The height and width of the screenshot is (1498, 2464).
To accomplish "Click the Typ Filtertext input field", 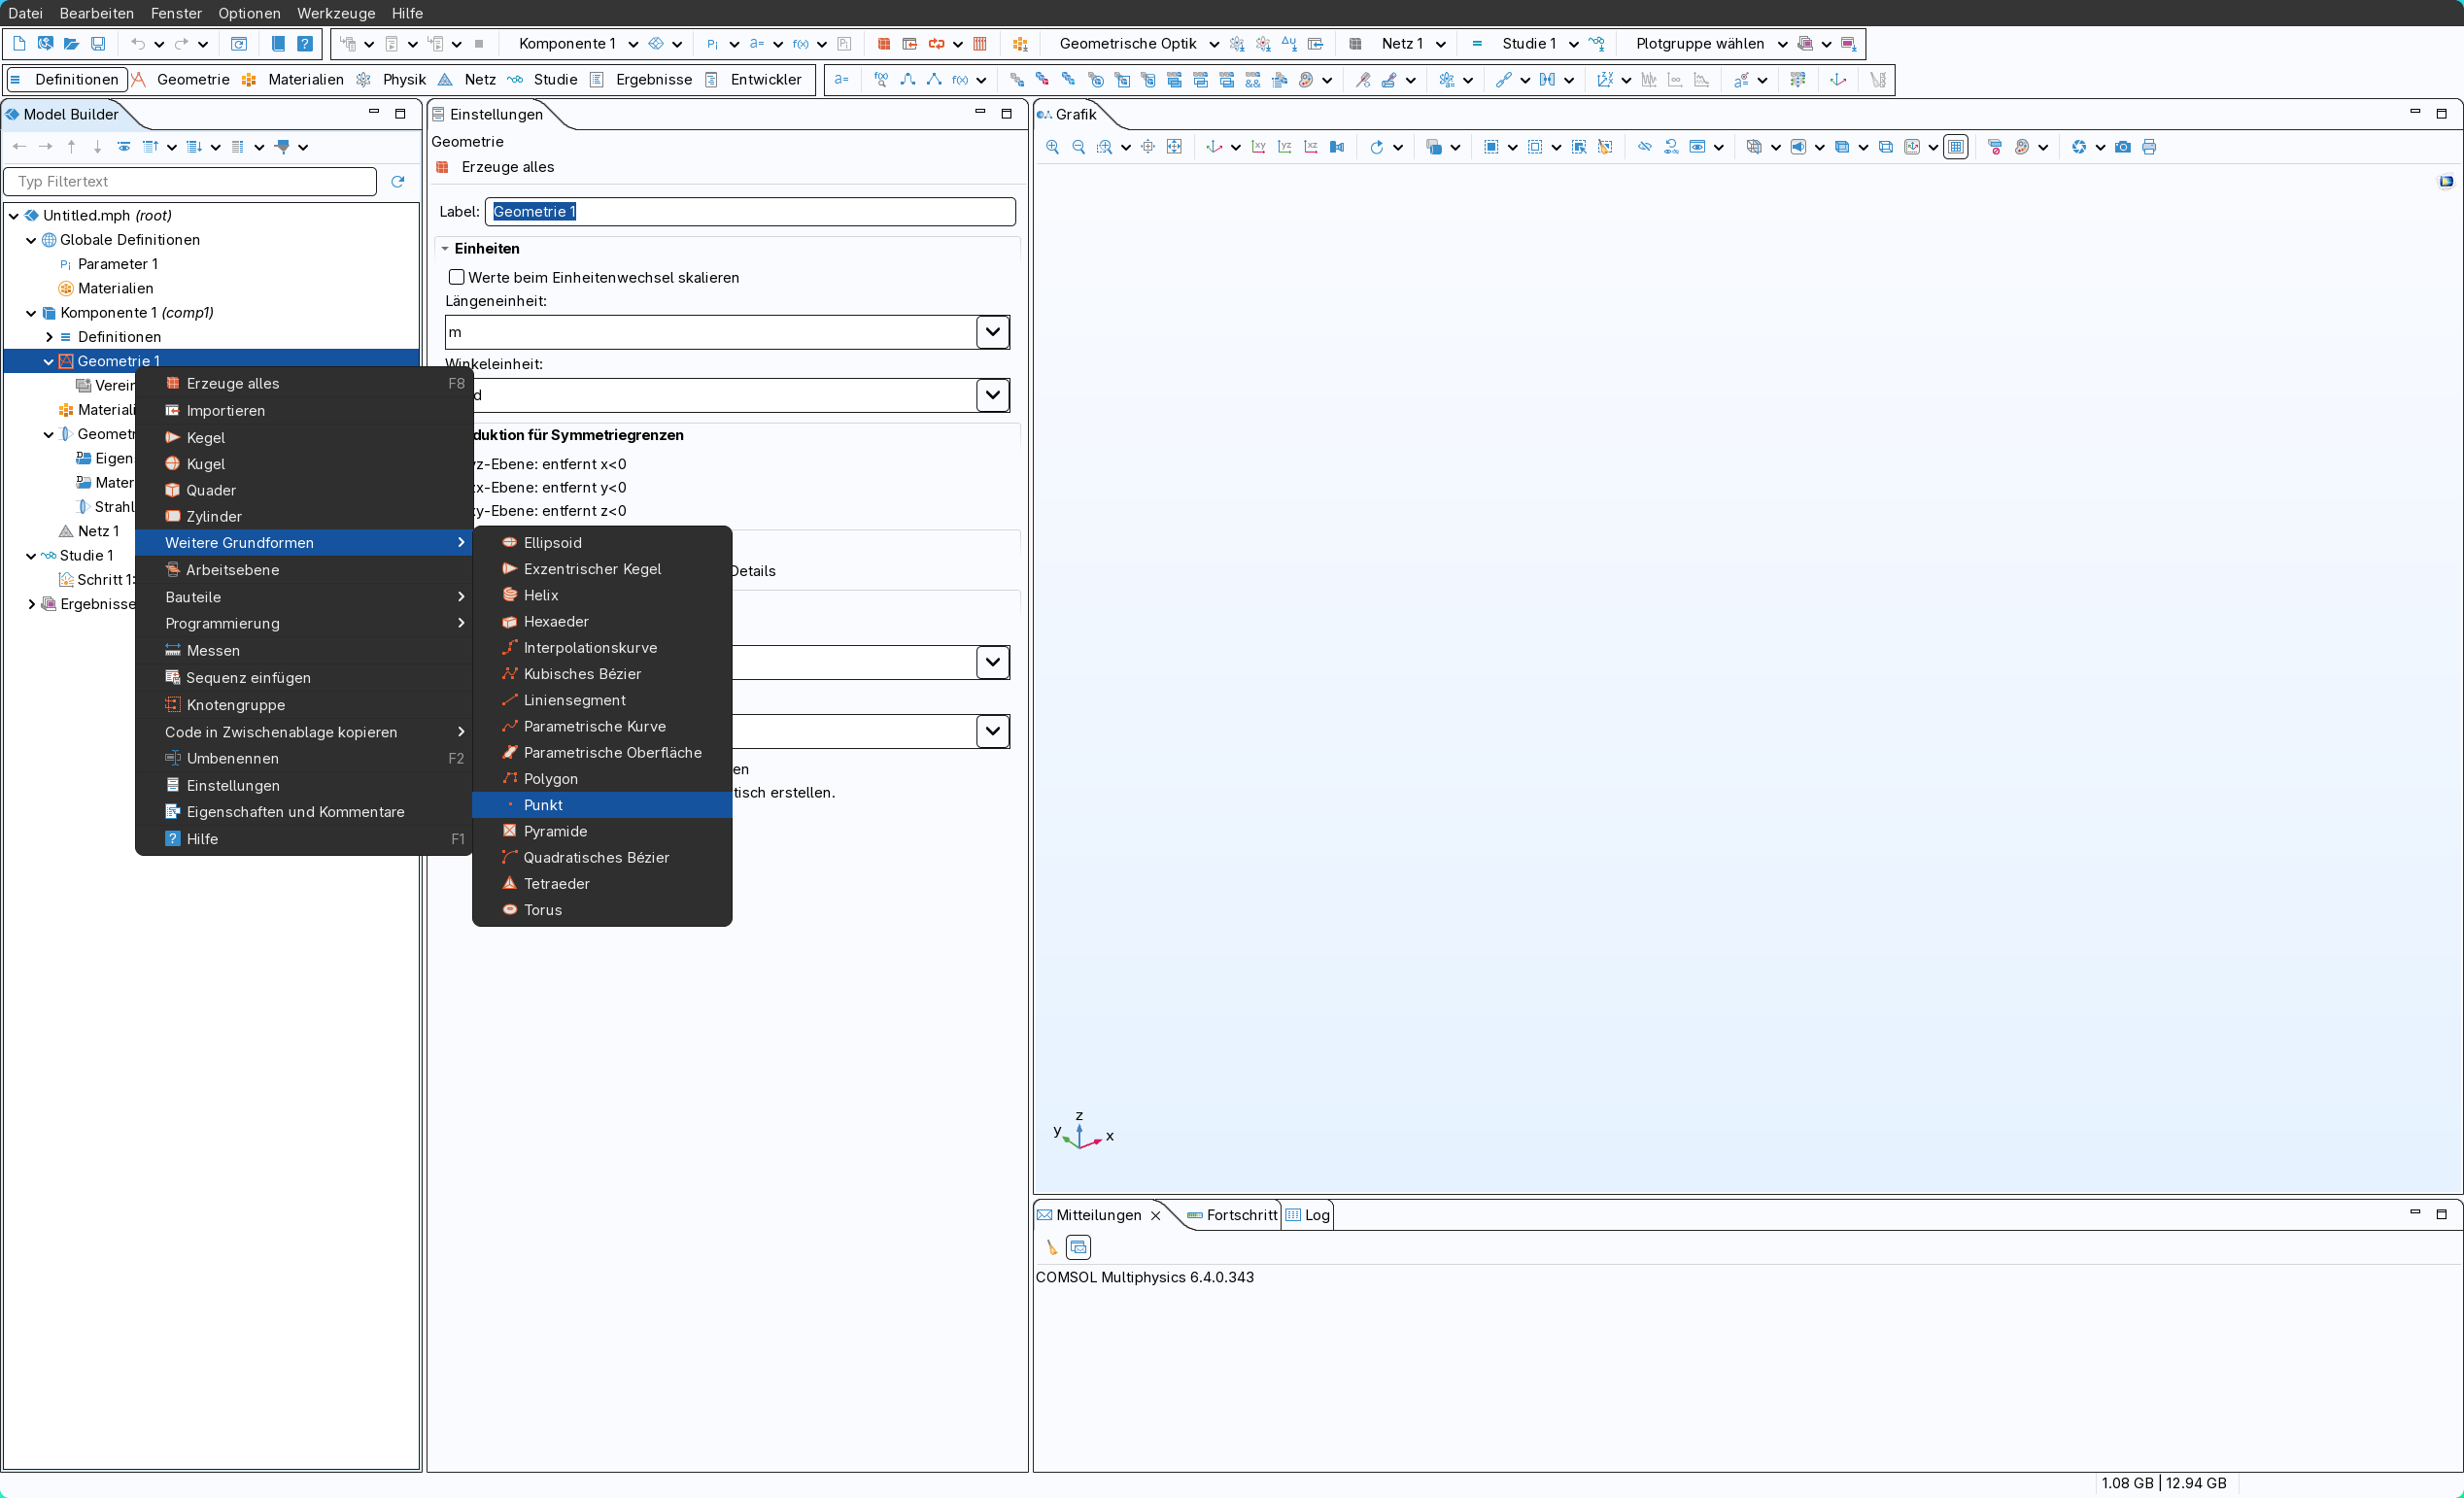I will [190, 182].
